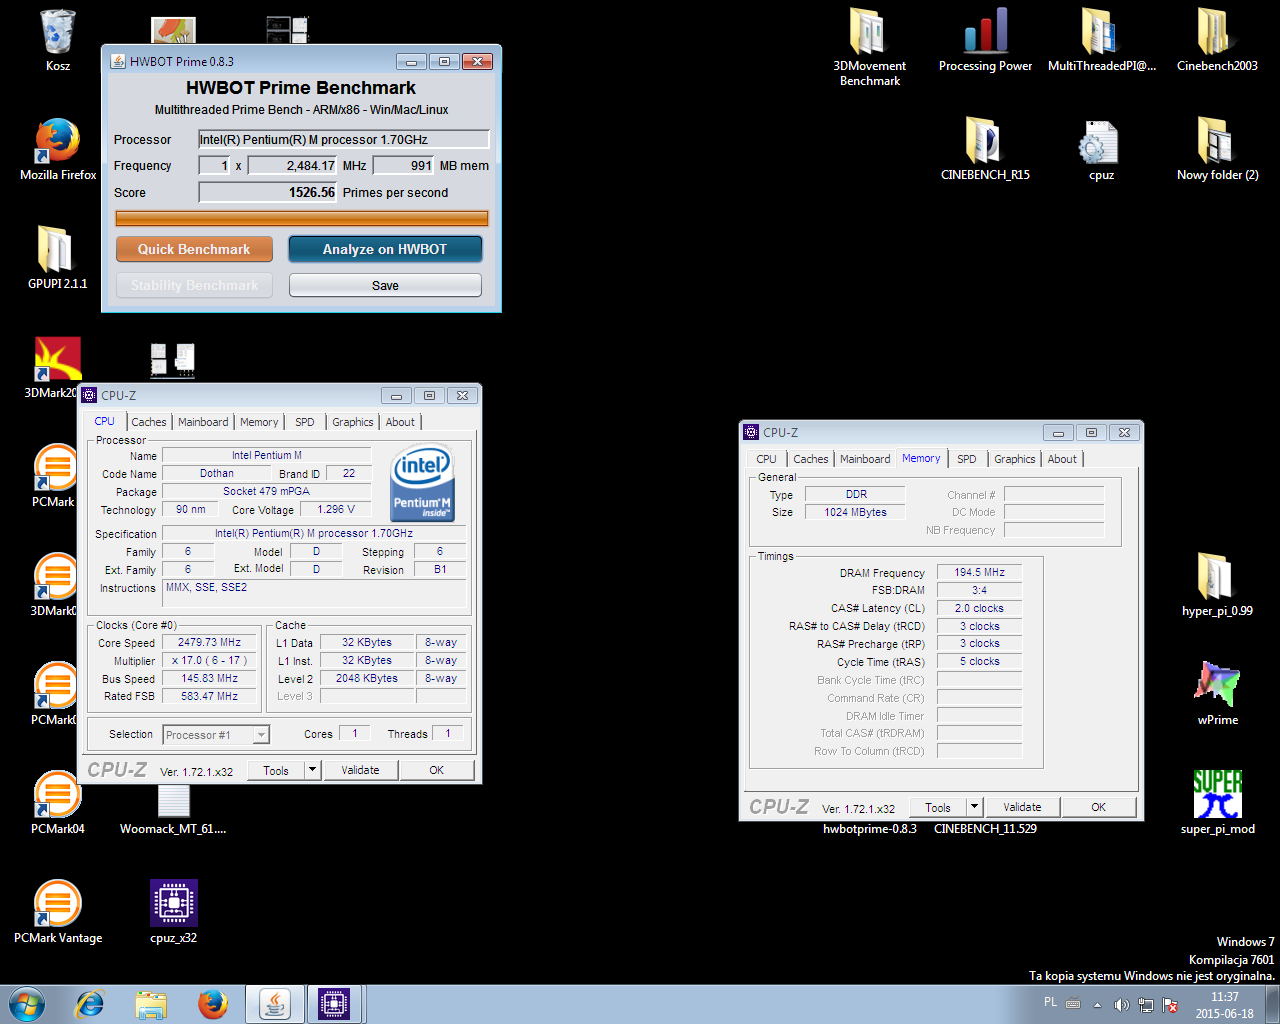Click the PL language indicator in the taskbar
The height and width of the screenshot is (1024, 1280).
[1050, 1002]
